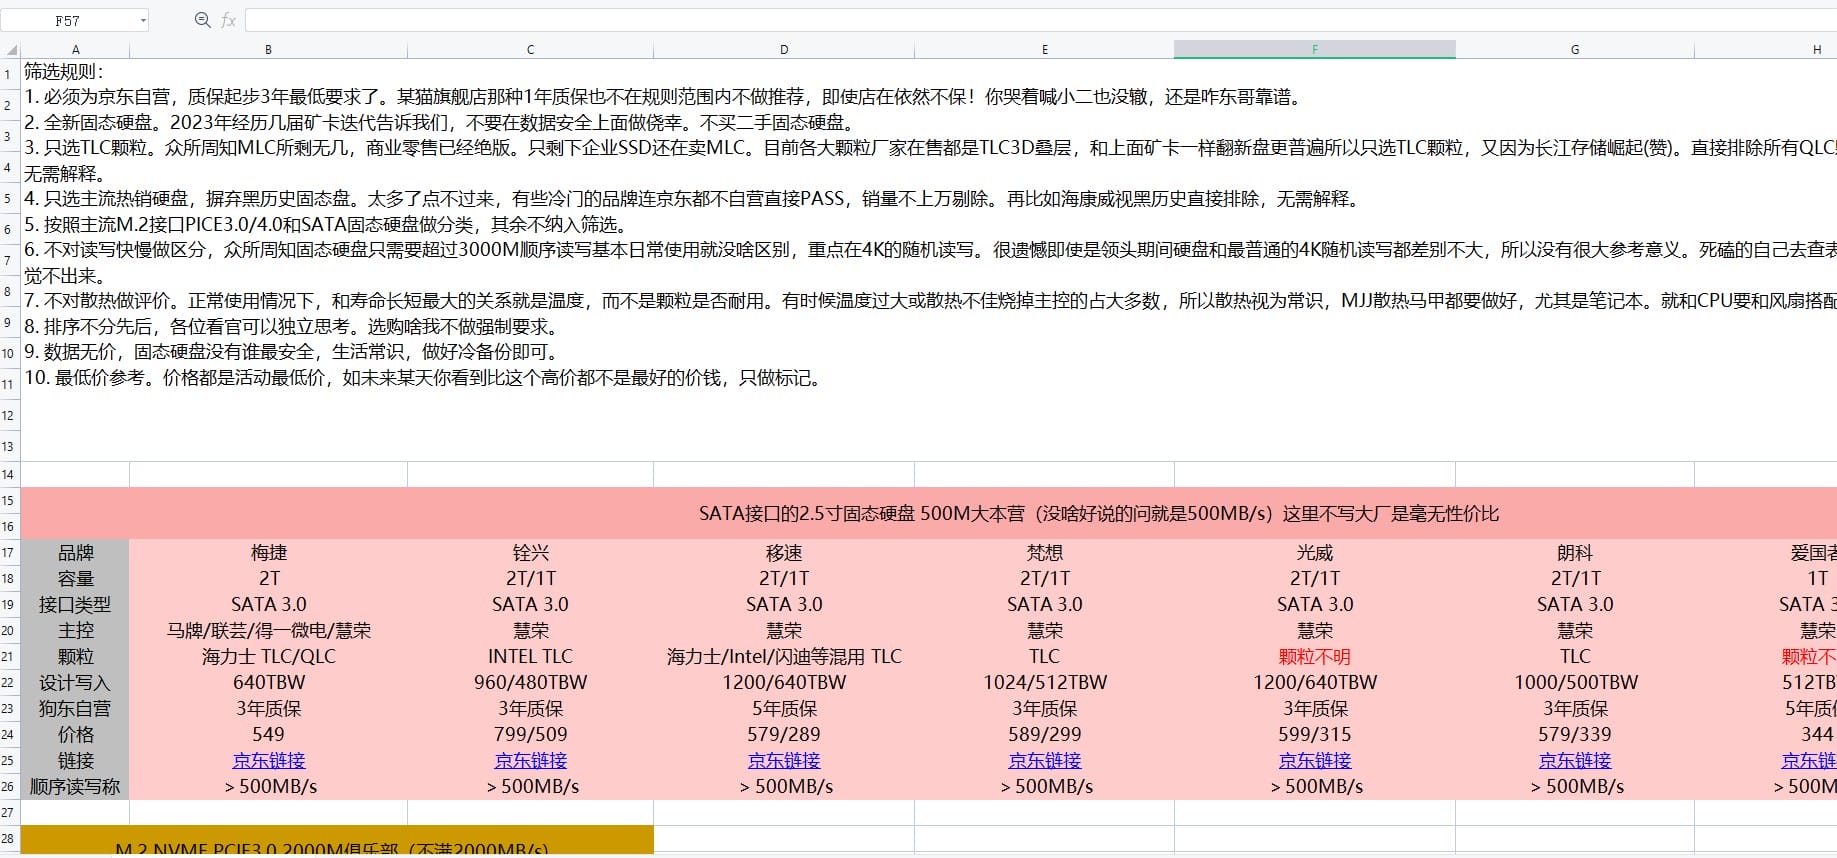1837x858 pixels.
Task: Click the 铨兴 brand cell
Action: (x=530, y=552)
